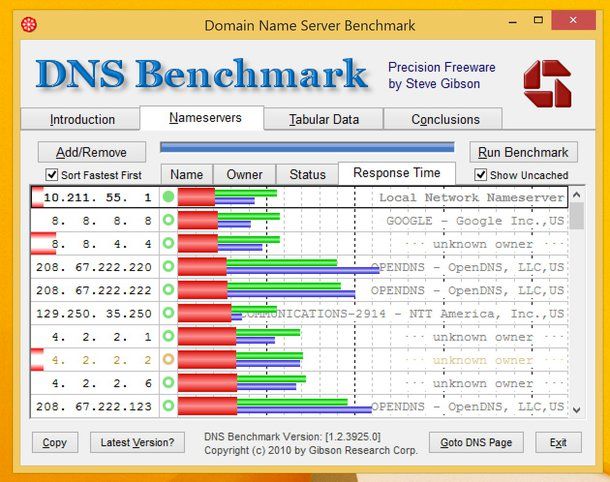Click the response bars for 208.67.222.220

tap(279, 266)
